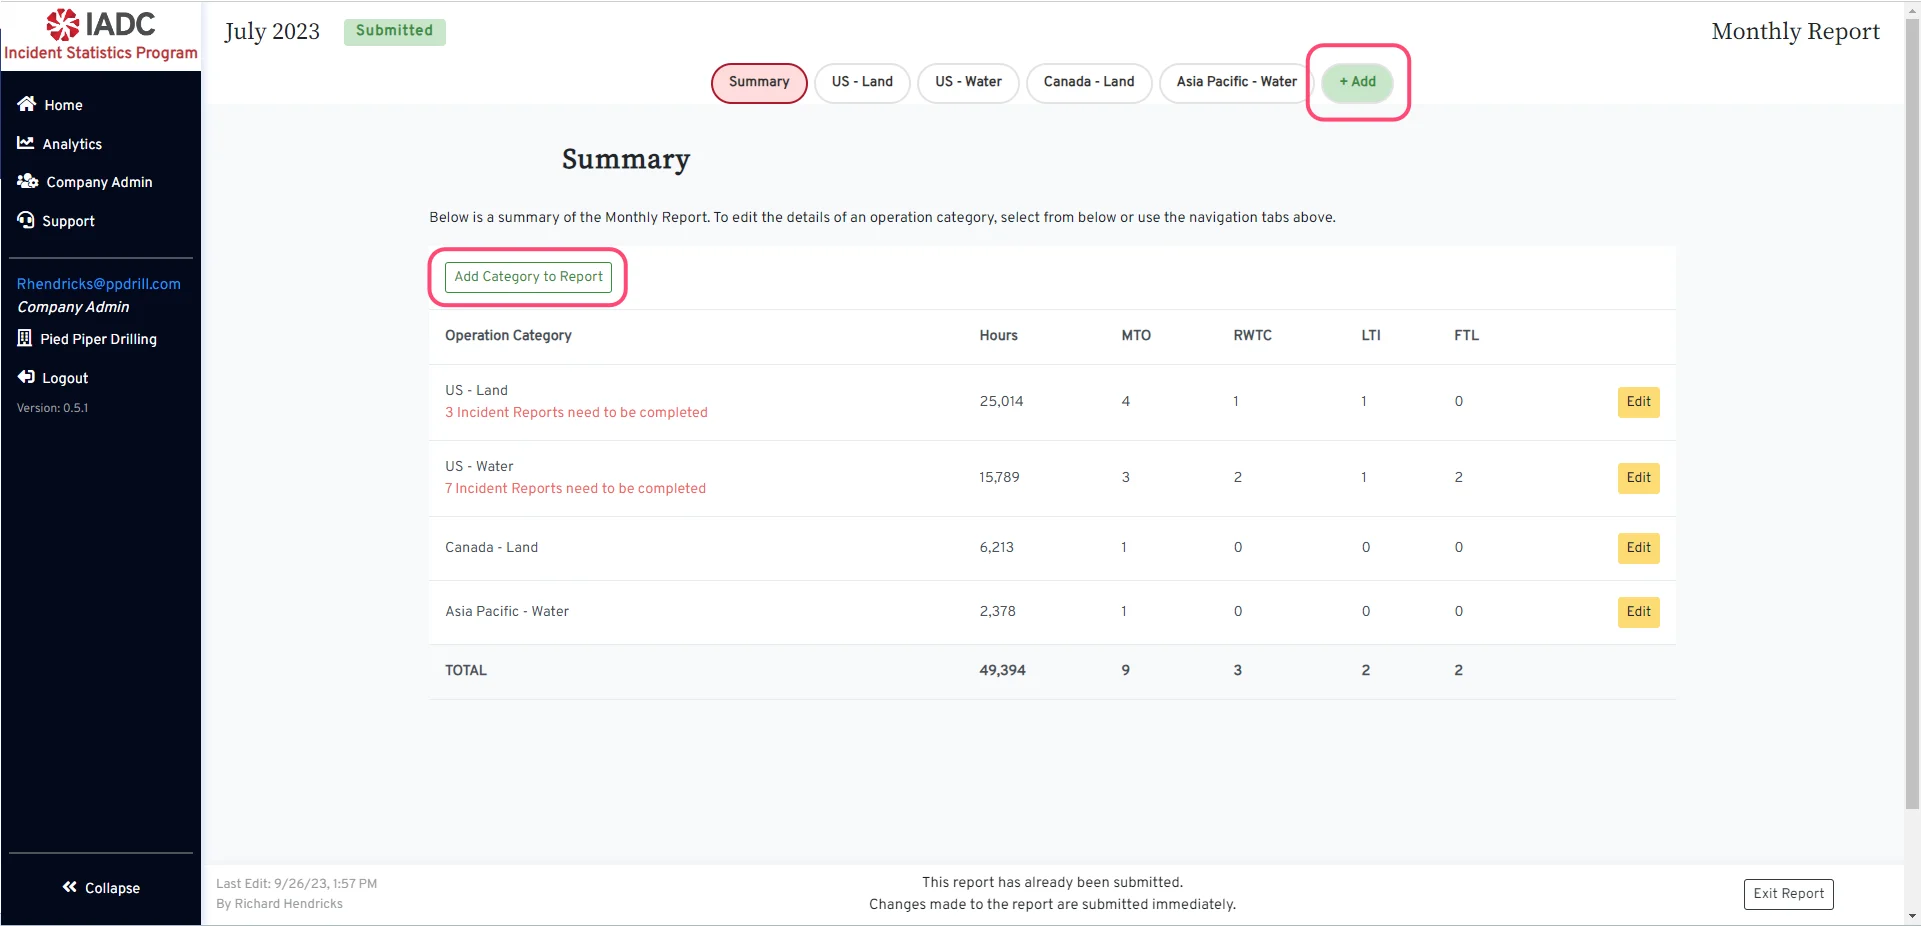
Task: Click the 2,378 hours value
Action: tap(997, 612)
